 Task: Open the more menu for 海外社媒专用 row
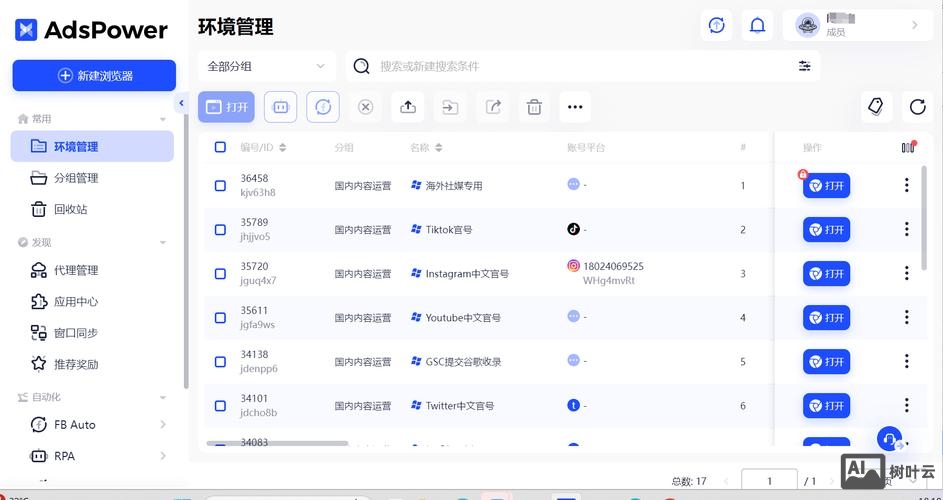906,185
